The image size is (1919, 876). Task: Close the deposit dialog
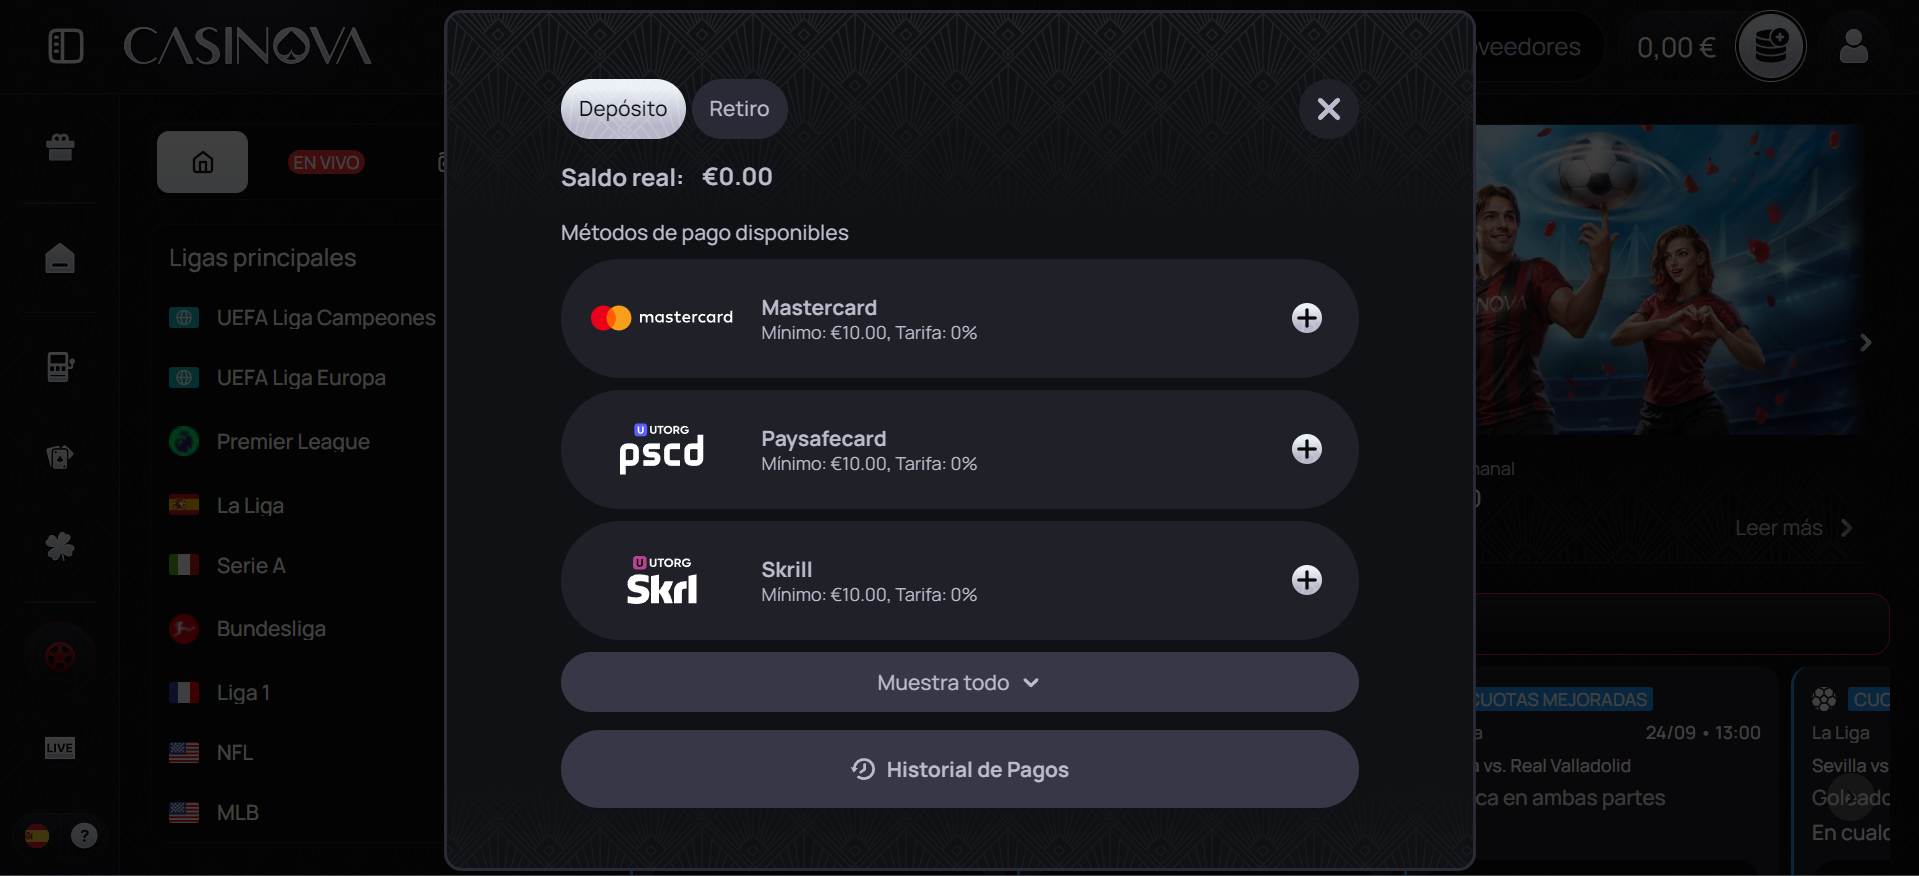pos(1328,109)
